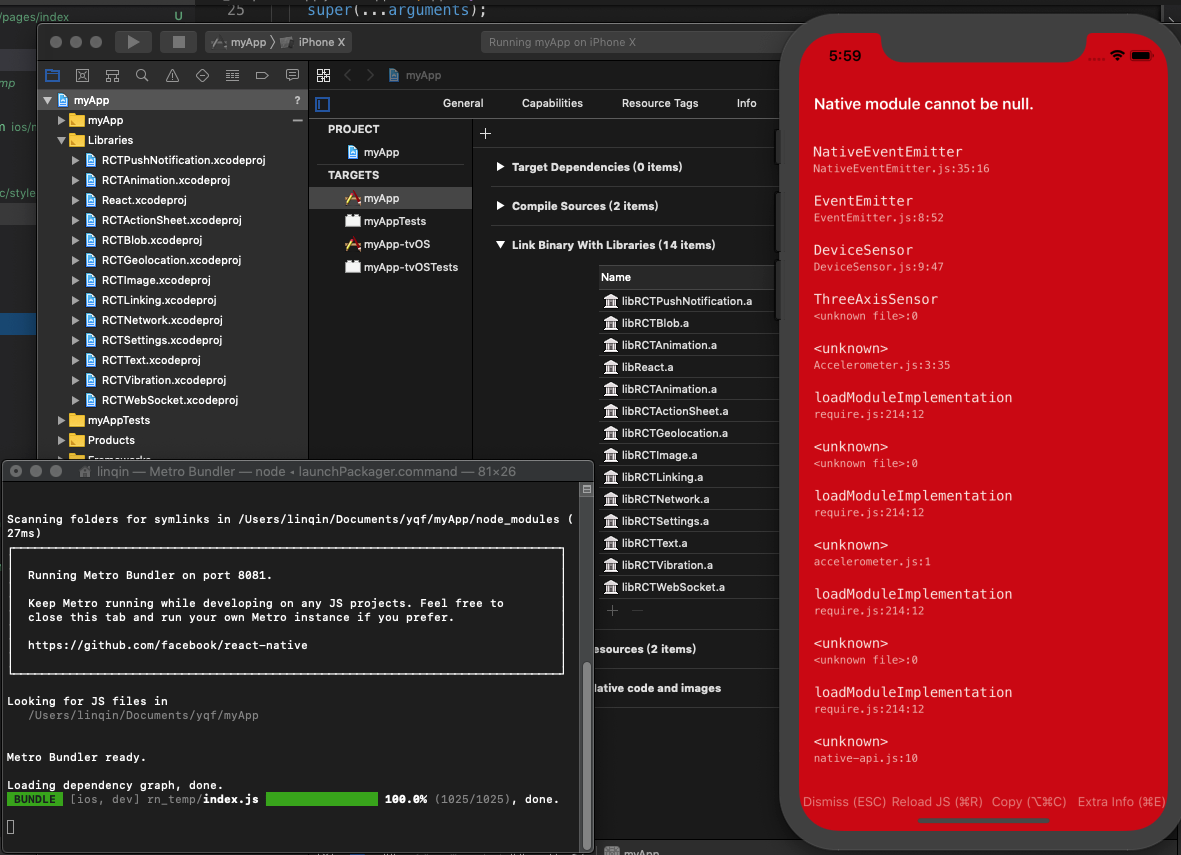
Task: Select libRCTGeolocation.a library row
Action: tap(688, 433)
